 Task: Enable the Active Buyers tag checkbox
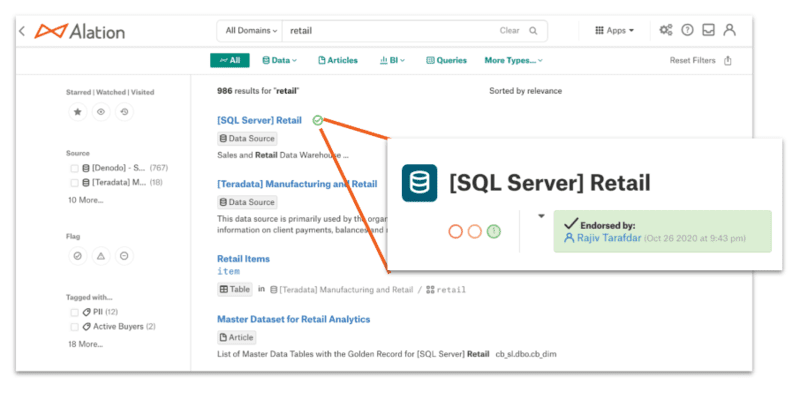coord(75,327)
